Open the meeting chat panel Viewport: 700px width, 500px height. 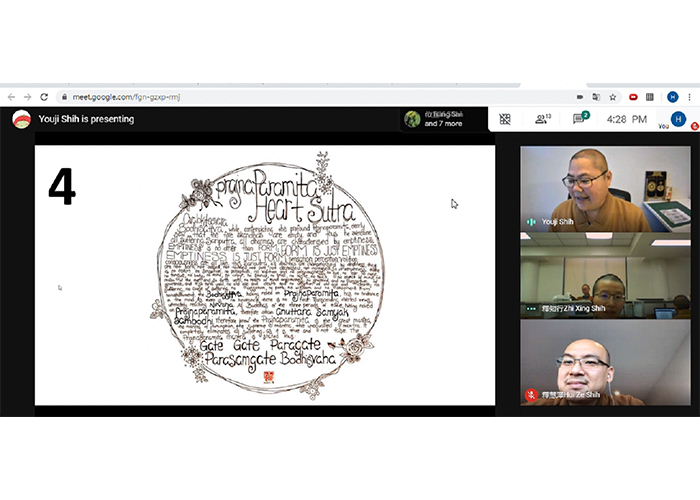579,119
